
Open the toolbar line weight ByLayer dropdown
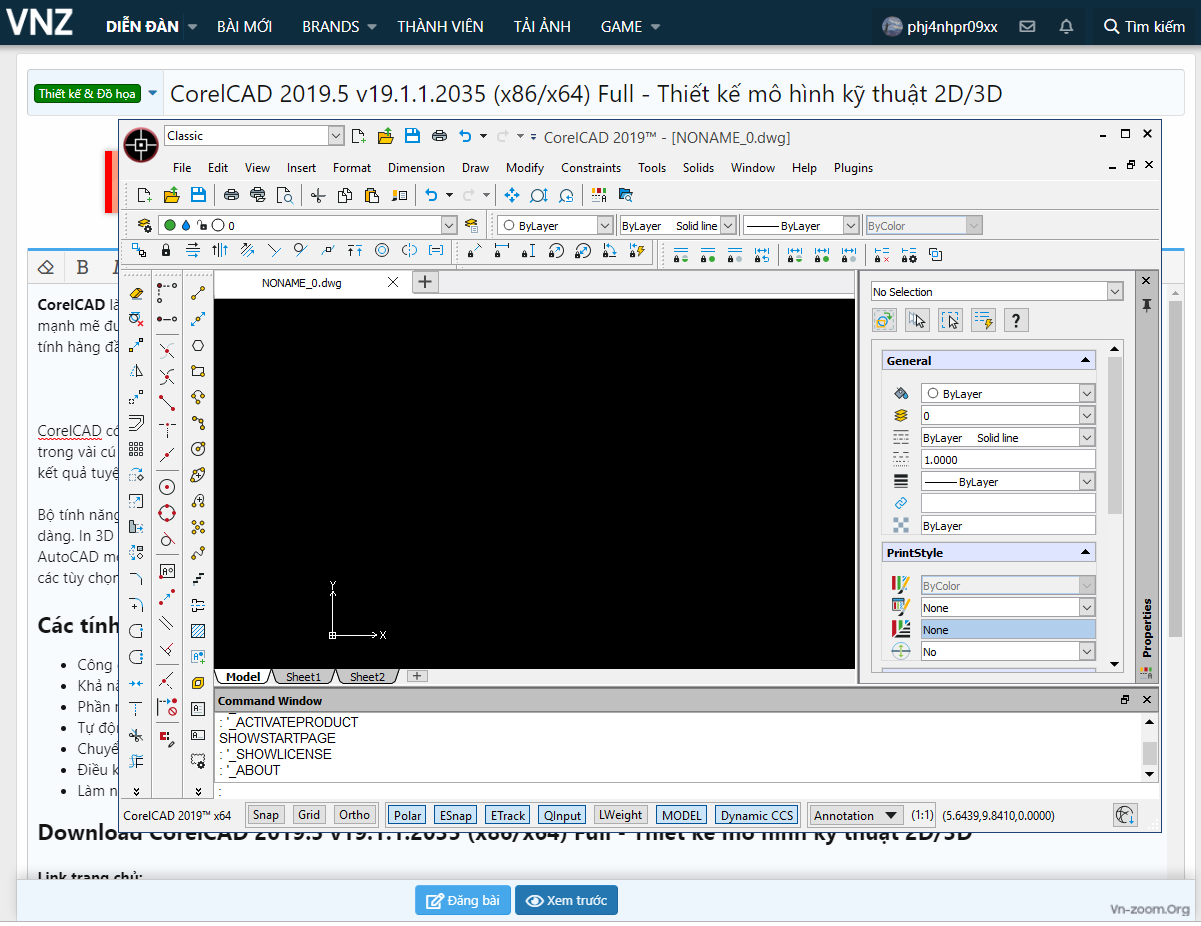[851, 226]
